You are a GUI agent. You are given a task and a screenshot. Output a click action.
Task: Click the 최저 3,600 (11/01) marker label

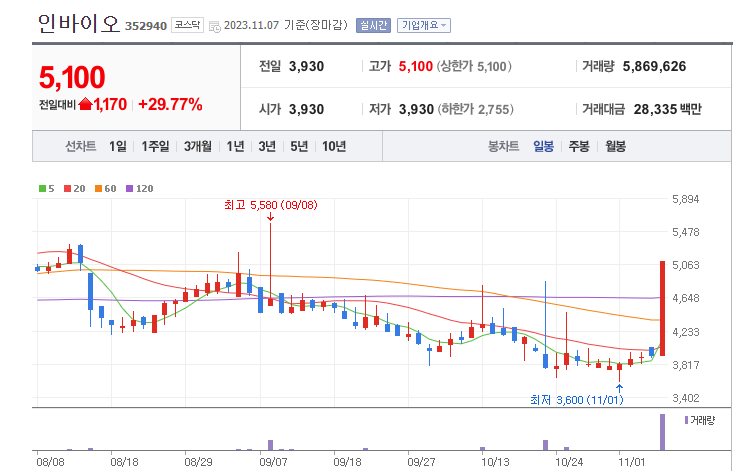576,400
